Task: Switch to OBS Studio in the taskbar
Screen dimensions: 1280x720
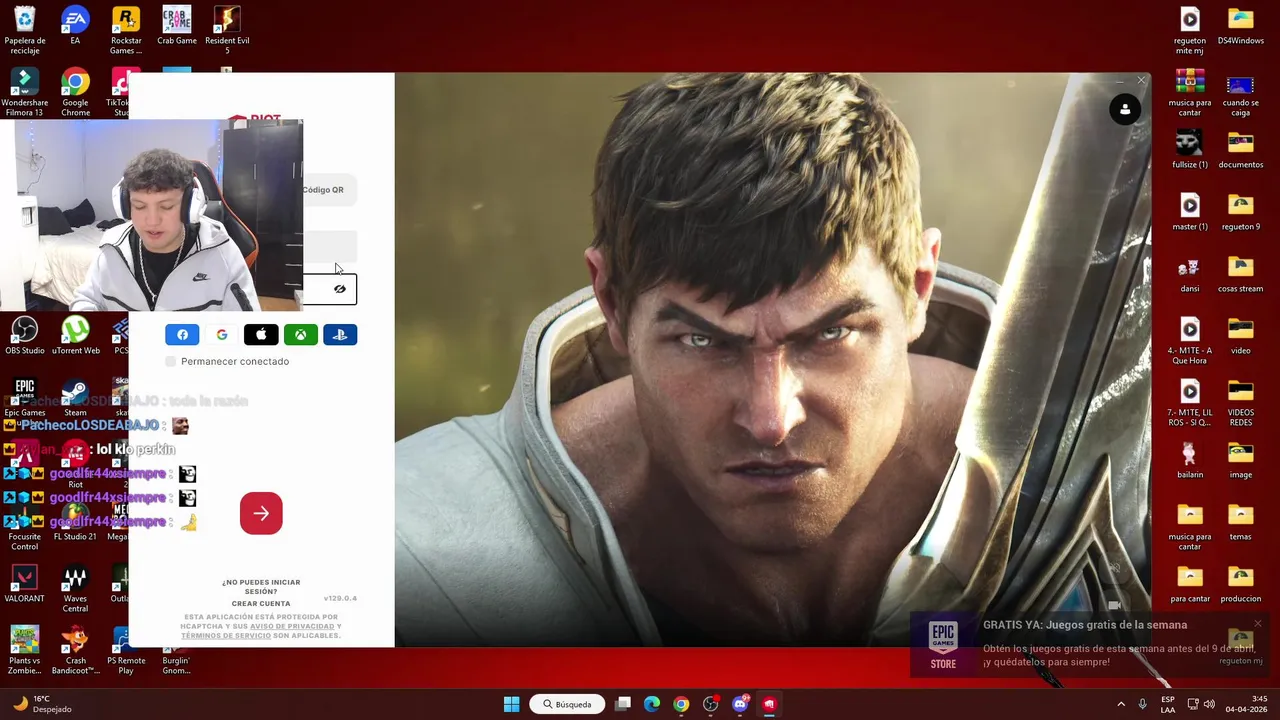Action: coord(710,704)
